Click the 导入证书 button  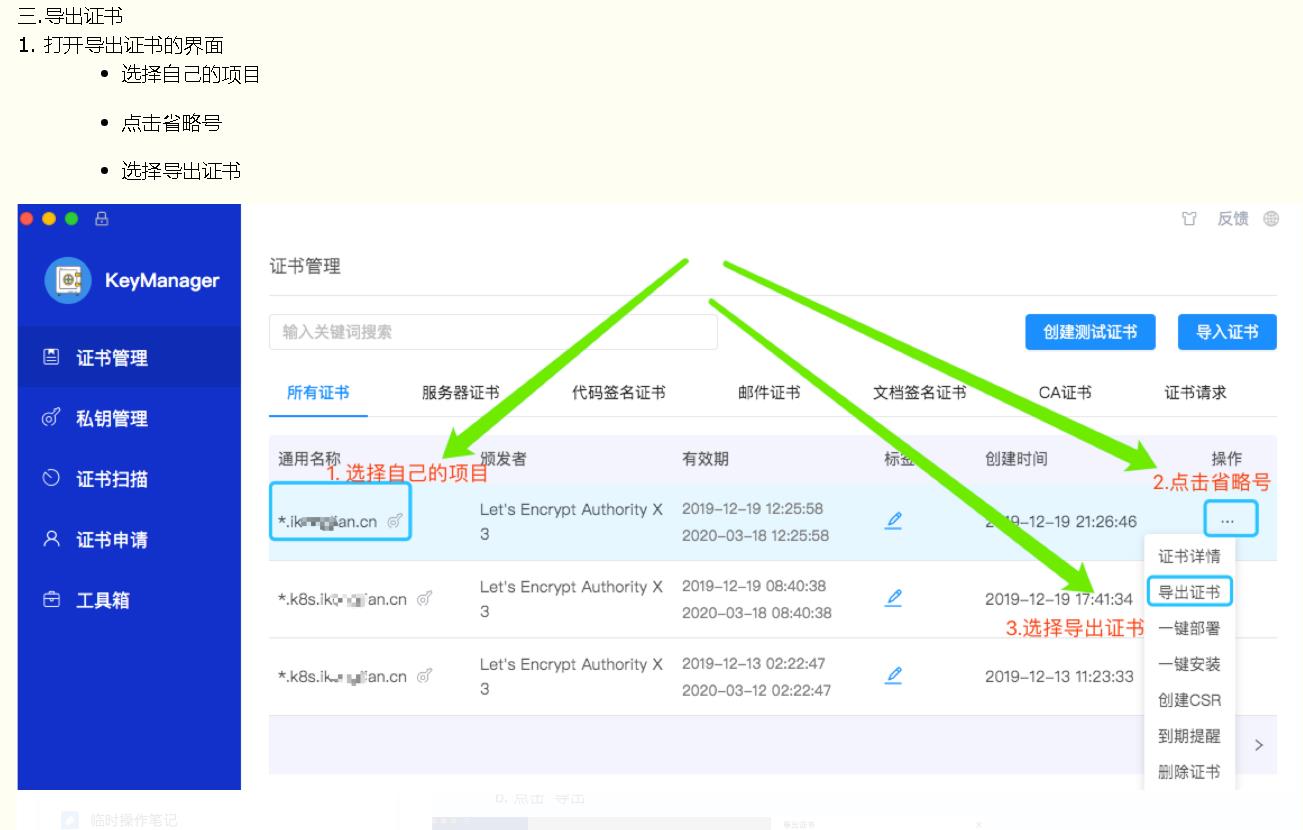(1227, 332)
